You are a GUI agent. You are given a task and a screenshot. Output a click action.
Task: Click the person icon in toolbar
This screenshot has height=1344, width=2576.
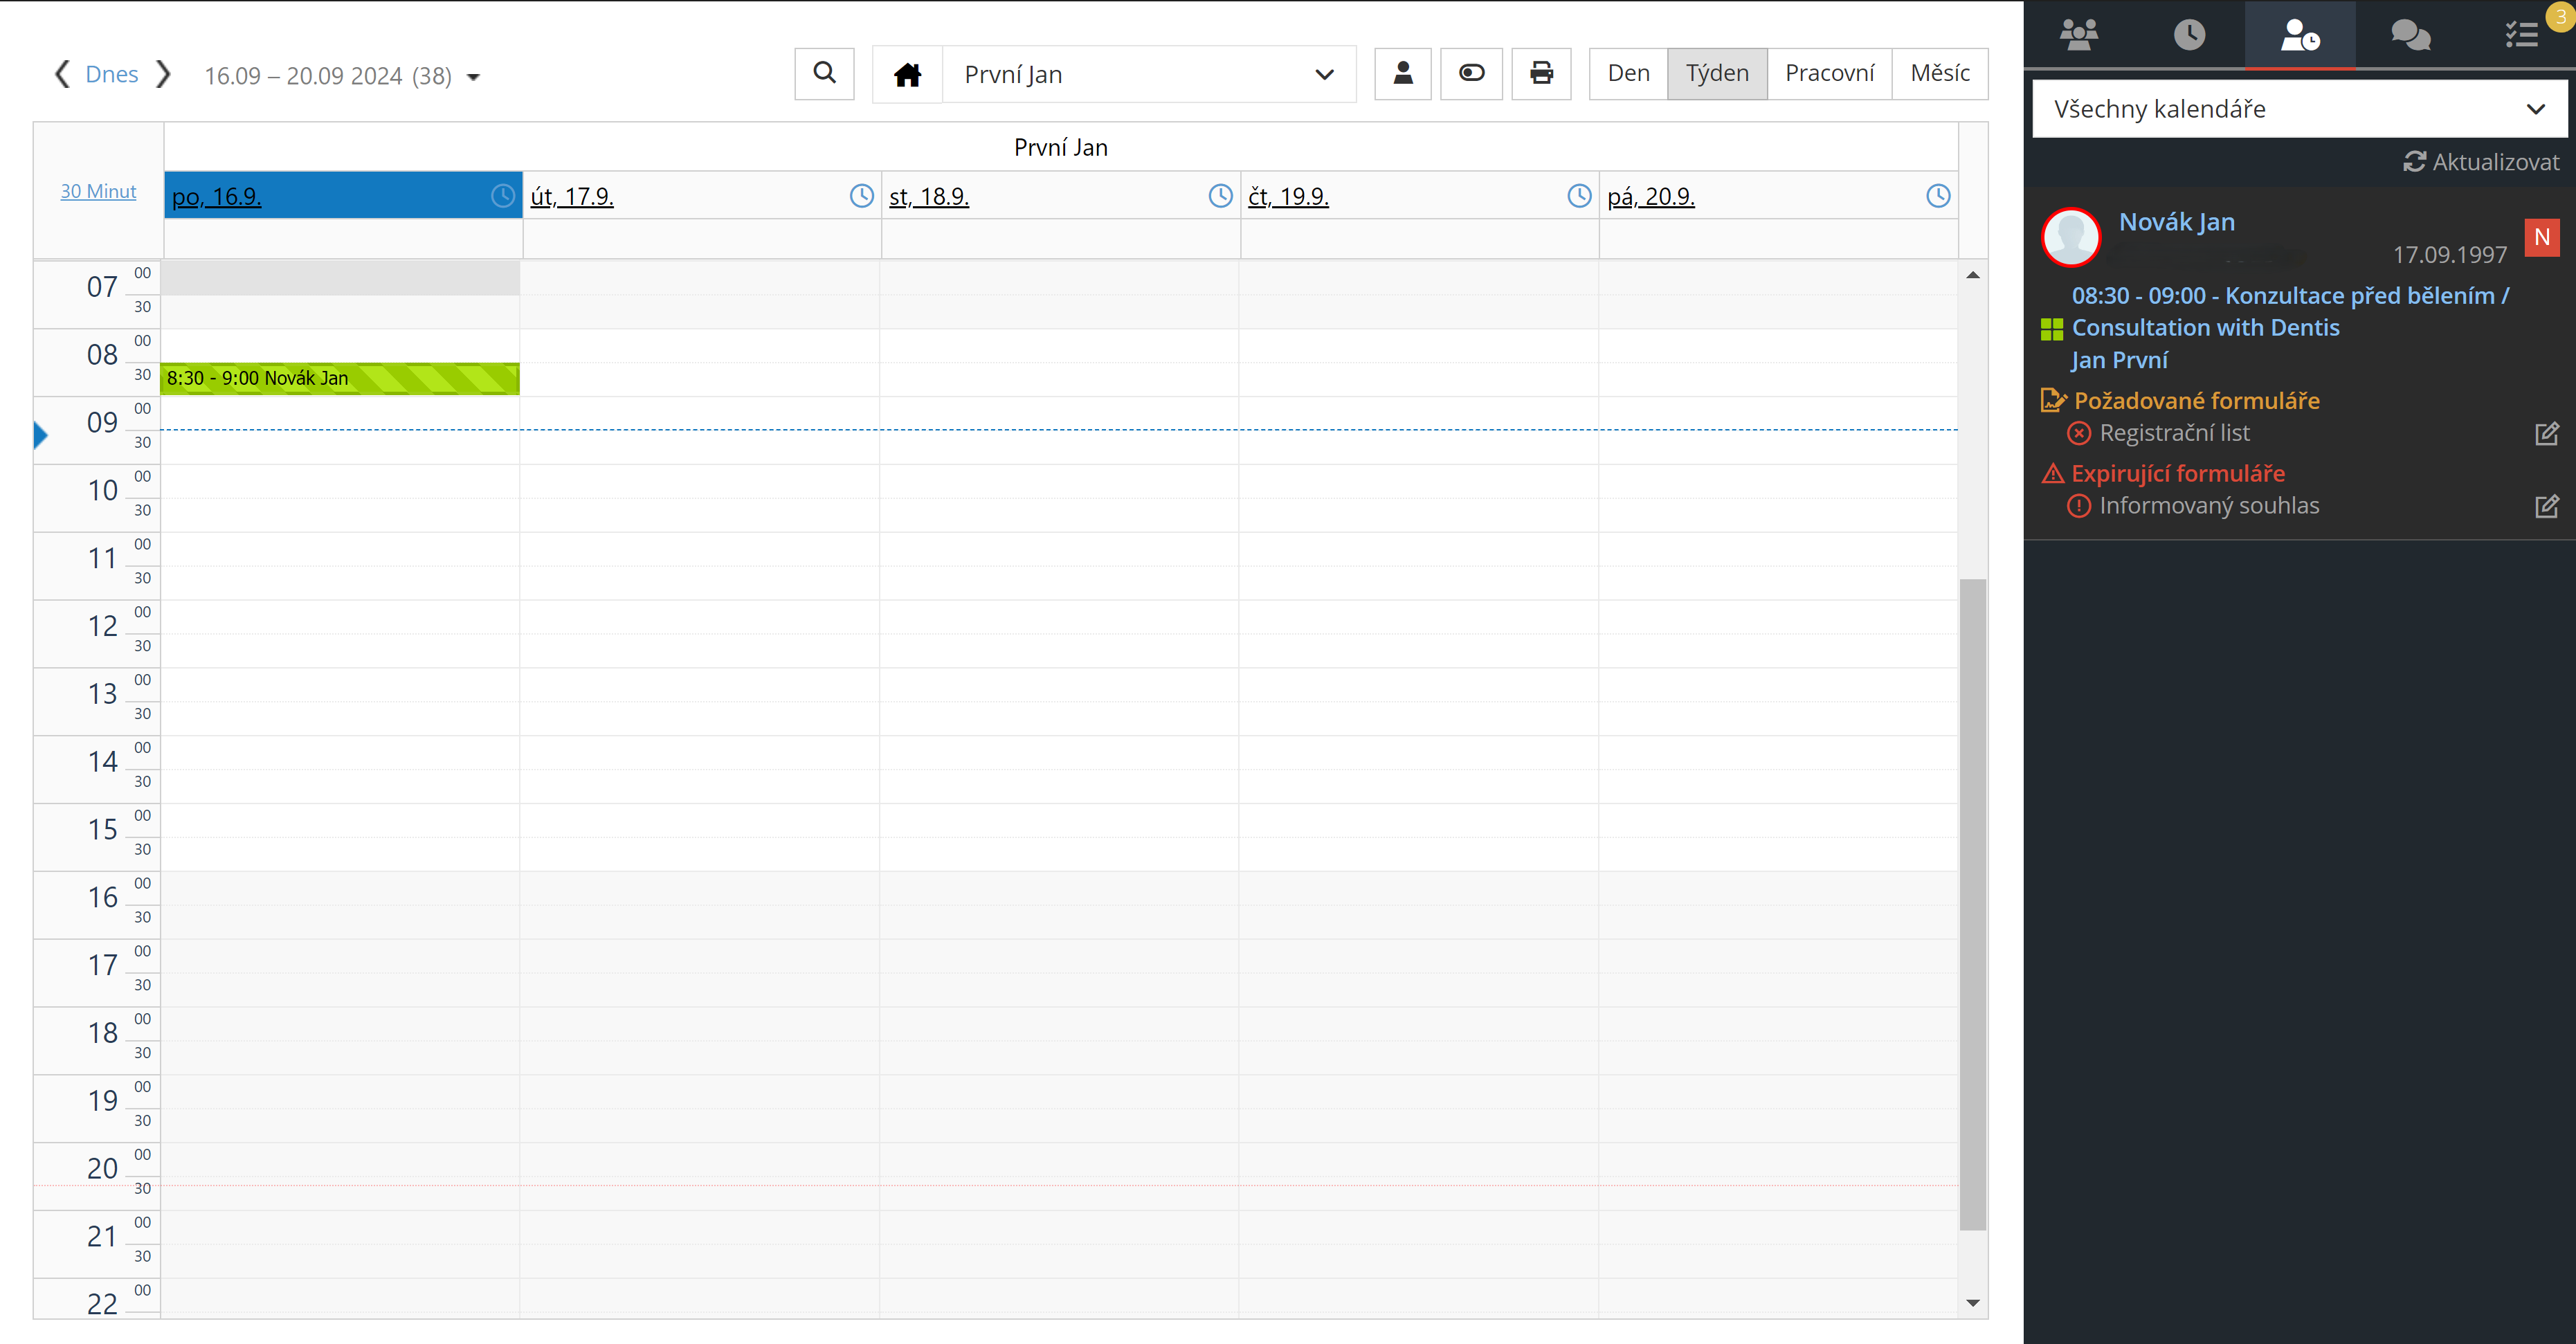coord(1402,73)
